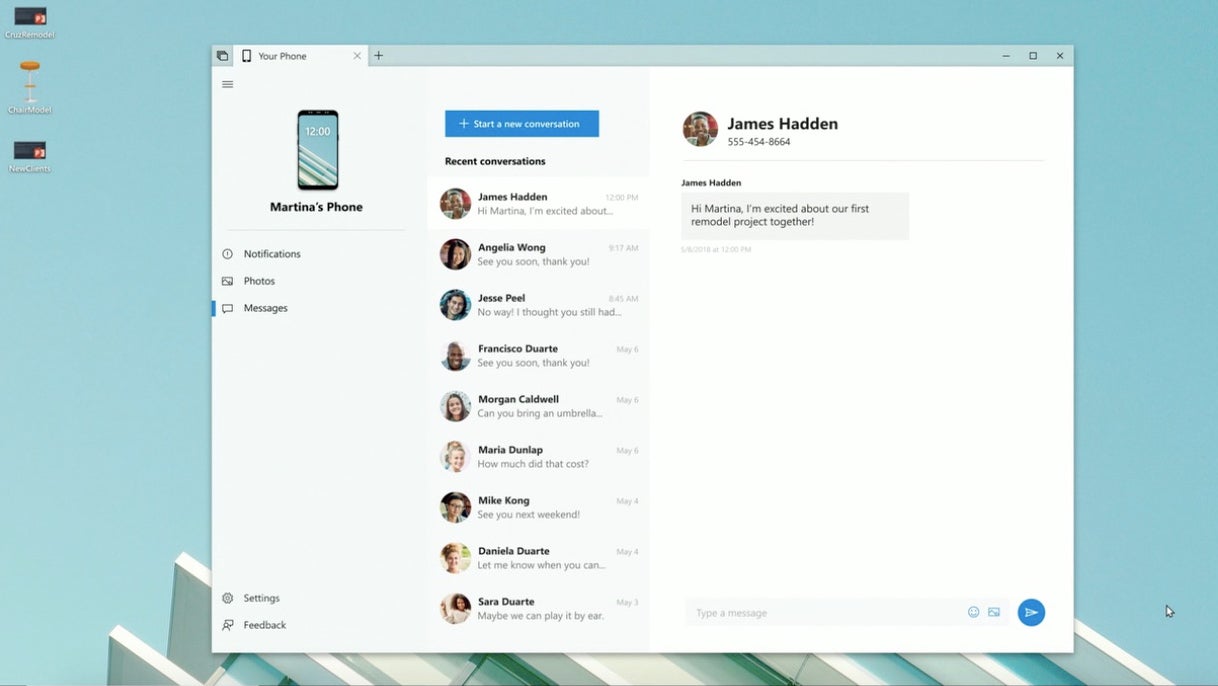The image size is (1218, 686).
Task: Click the send message button
Action: pyautogui.click(x=1031, y=611)
